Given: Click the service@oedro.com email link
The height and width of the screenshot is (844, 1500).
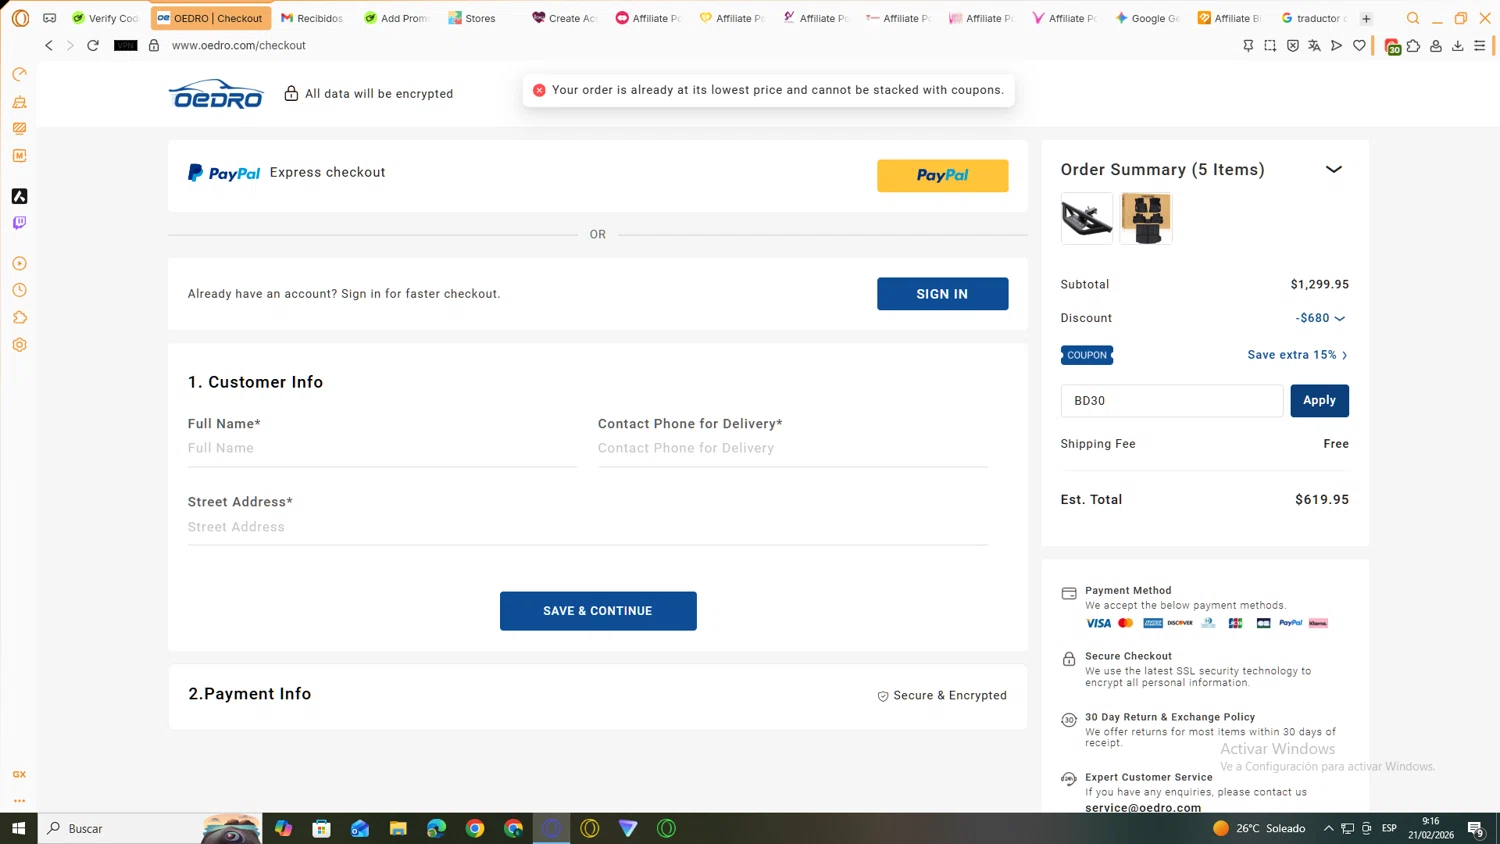Looking at the screenshot, I should pyautogui.click(x=1143, y=808).
